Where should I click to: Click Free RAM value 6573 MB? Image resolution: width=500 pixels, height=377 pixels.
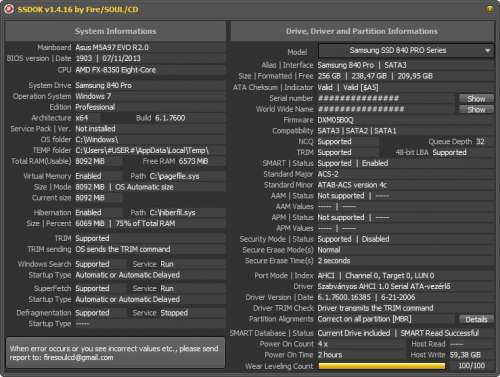click(x=193, y=161)
